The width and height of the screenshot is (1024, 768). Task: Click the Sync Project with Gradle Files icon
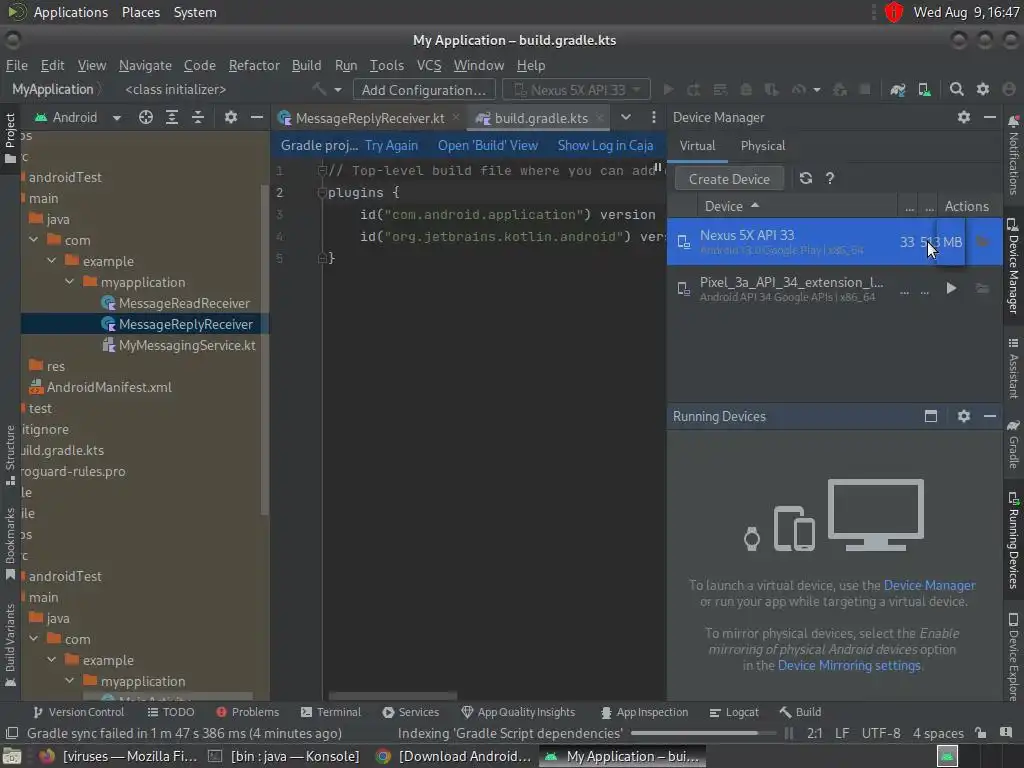click(898, 89)
